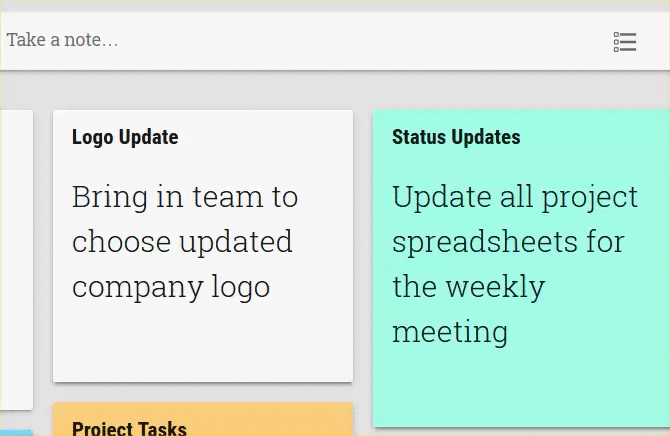Select the "company logo" text line
The height and width of the screenshot is (436, 670).
171,287
